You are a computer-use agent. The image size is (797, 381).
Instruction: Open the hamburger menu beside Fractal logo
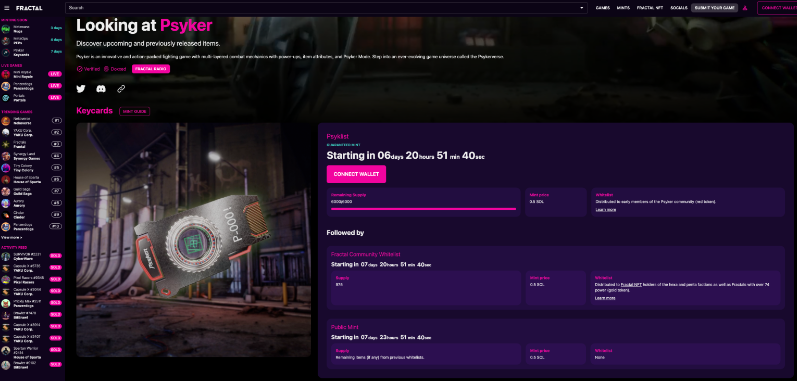(x=7, y=8)
